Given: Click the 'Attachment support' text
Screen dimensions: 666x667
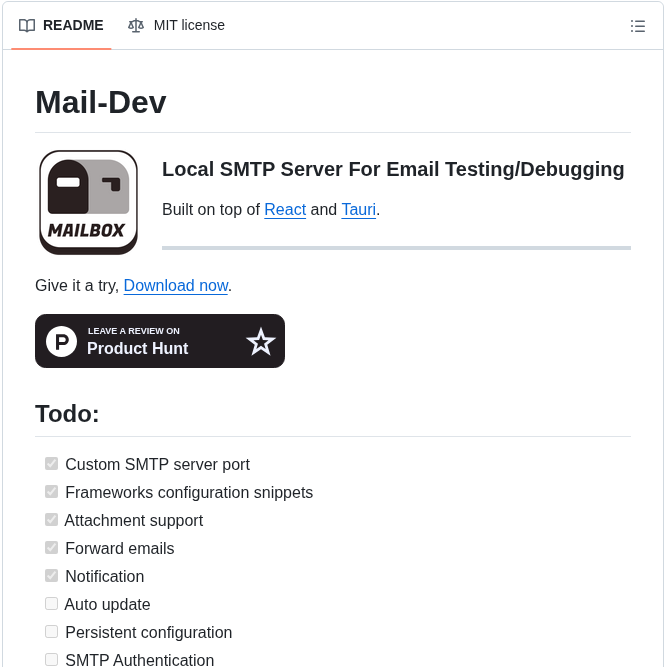Looking at the screenshot, I should coord(134,521).
